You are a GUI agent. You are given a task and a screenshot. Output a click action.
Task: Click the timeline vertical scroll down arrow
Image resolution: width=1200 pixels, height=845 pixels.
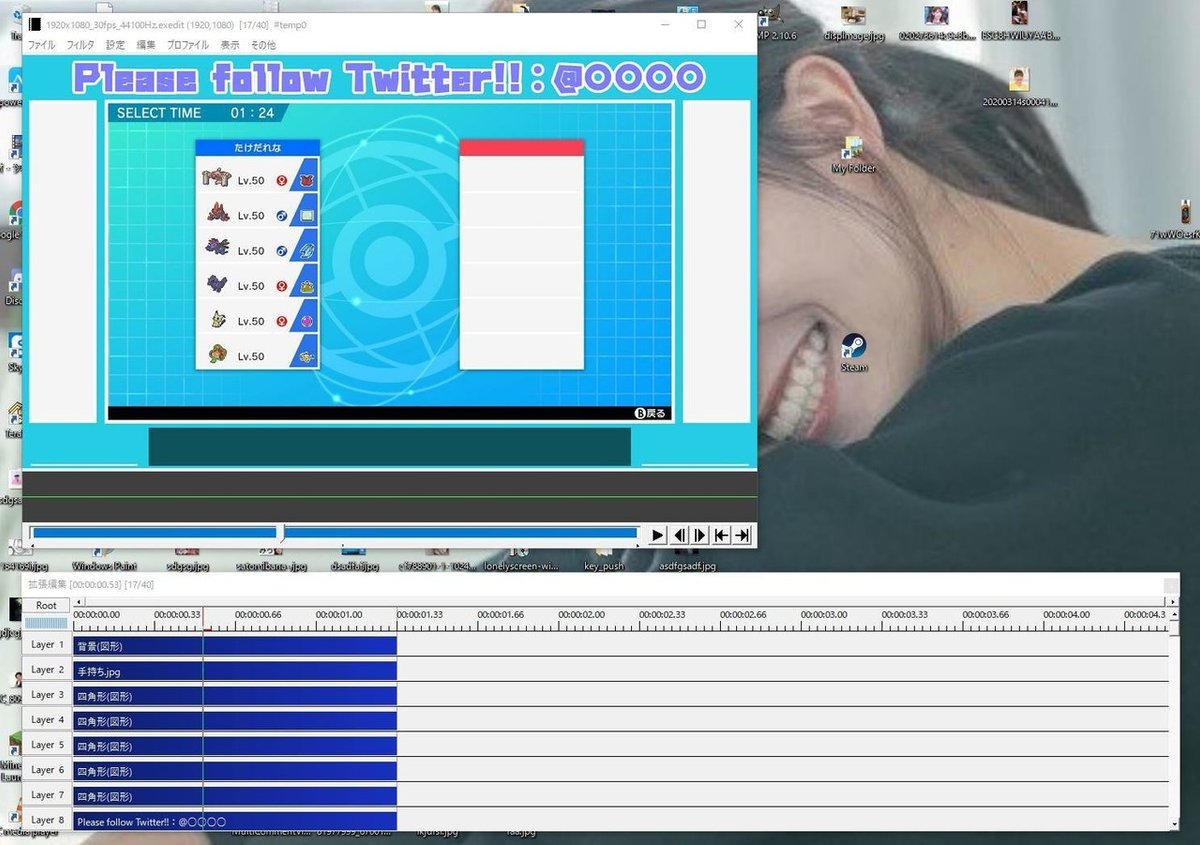coord(1174,825)
